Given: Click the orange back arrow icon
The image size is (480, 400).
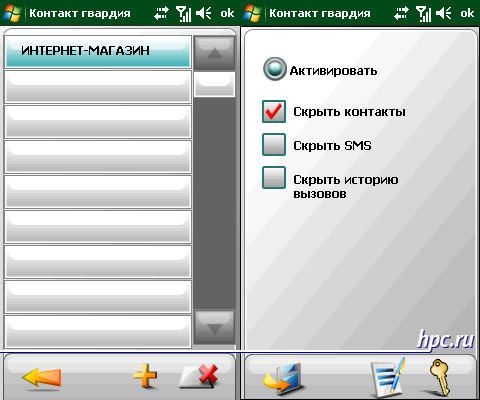Looking at the screenshot, I should tap(42, 377).
